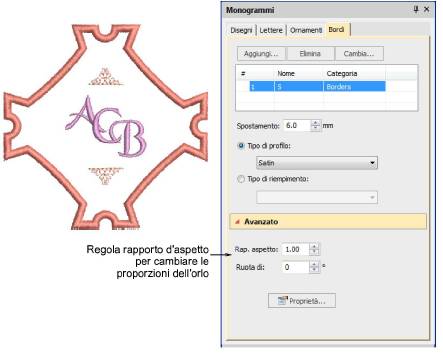443x363 pixels.
Task: Click the Aggiungi... button
Action: pyautogui.click(x=261, y=54)
